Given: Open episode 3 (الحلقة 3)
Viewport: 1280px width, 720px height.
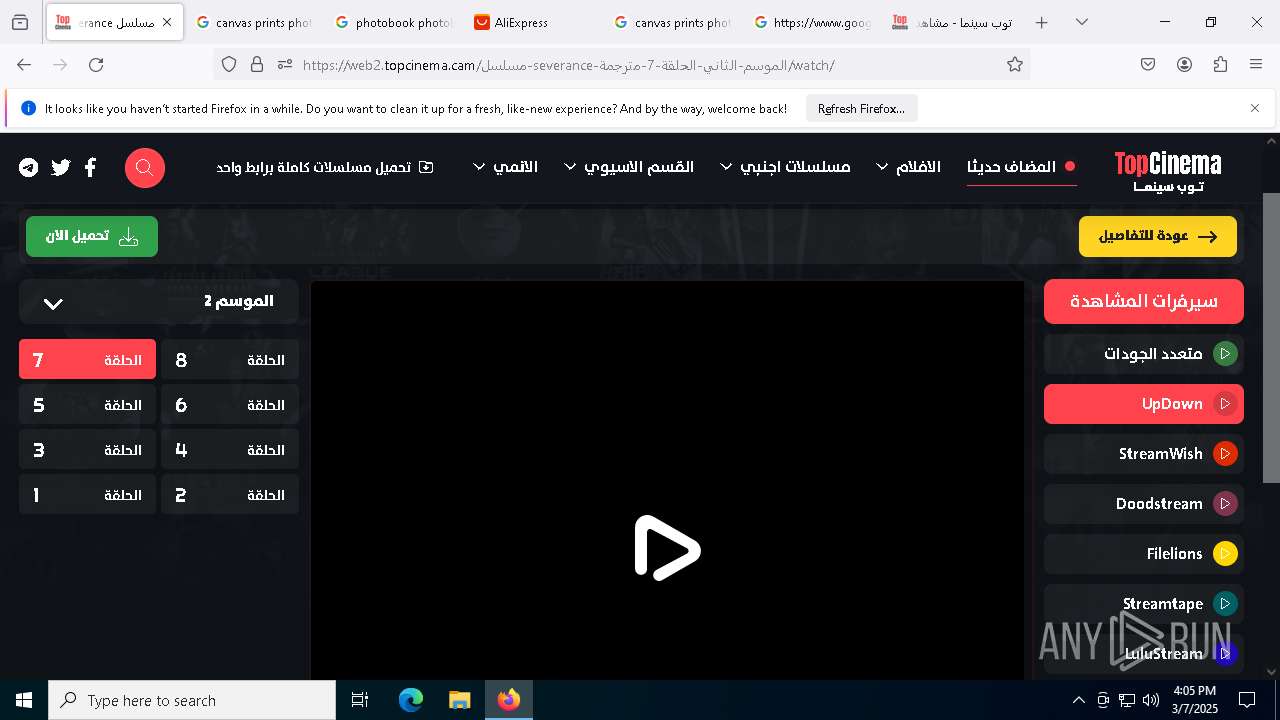Looking at the screenshot, I should pyautogui.click(x=87, y=450).
